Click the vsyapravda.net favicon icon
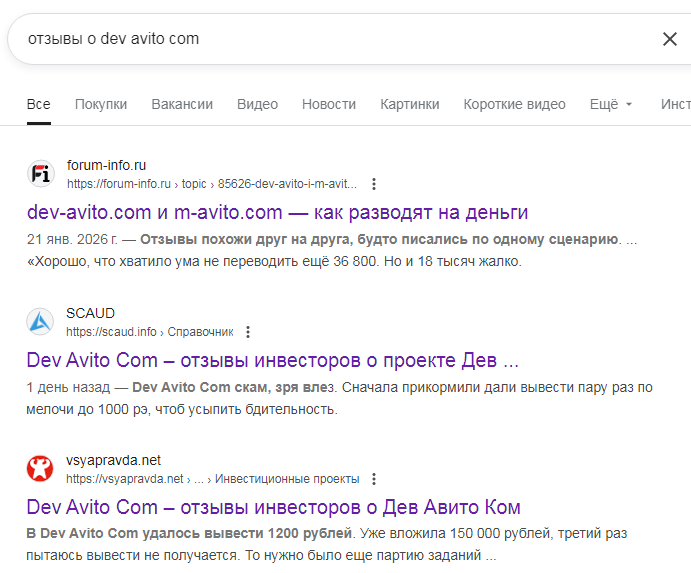The width and height of the screenshot is (691, 573). coord(40,469)
